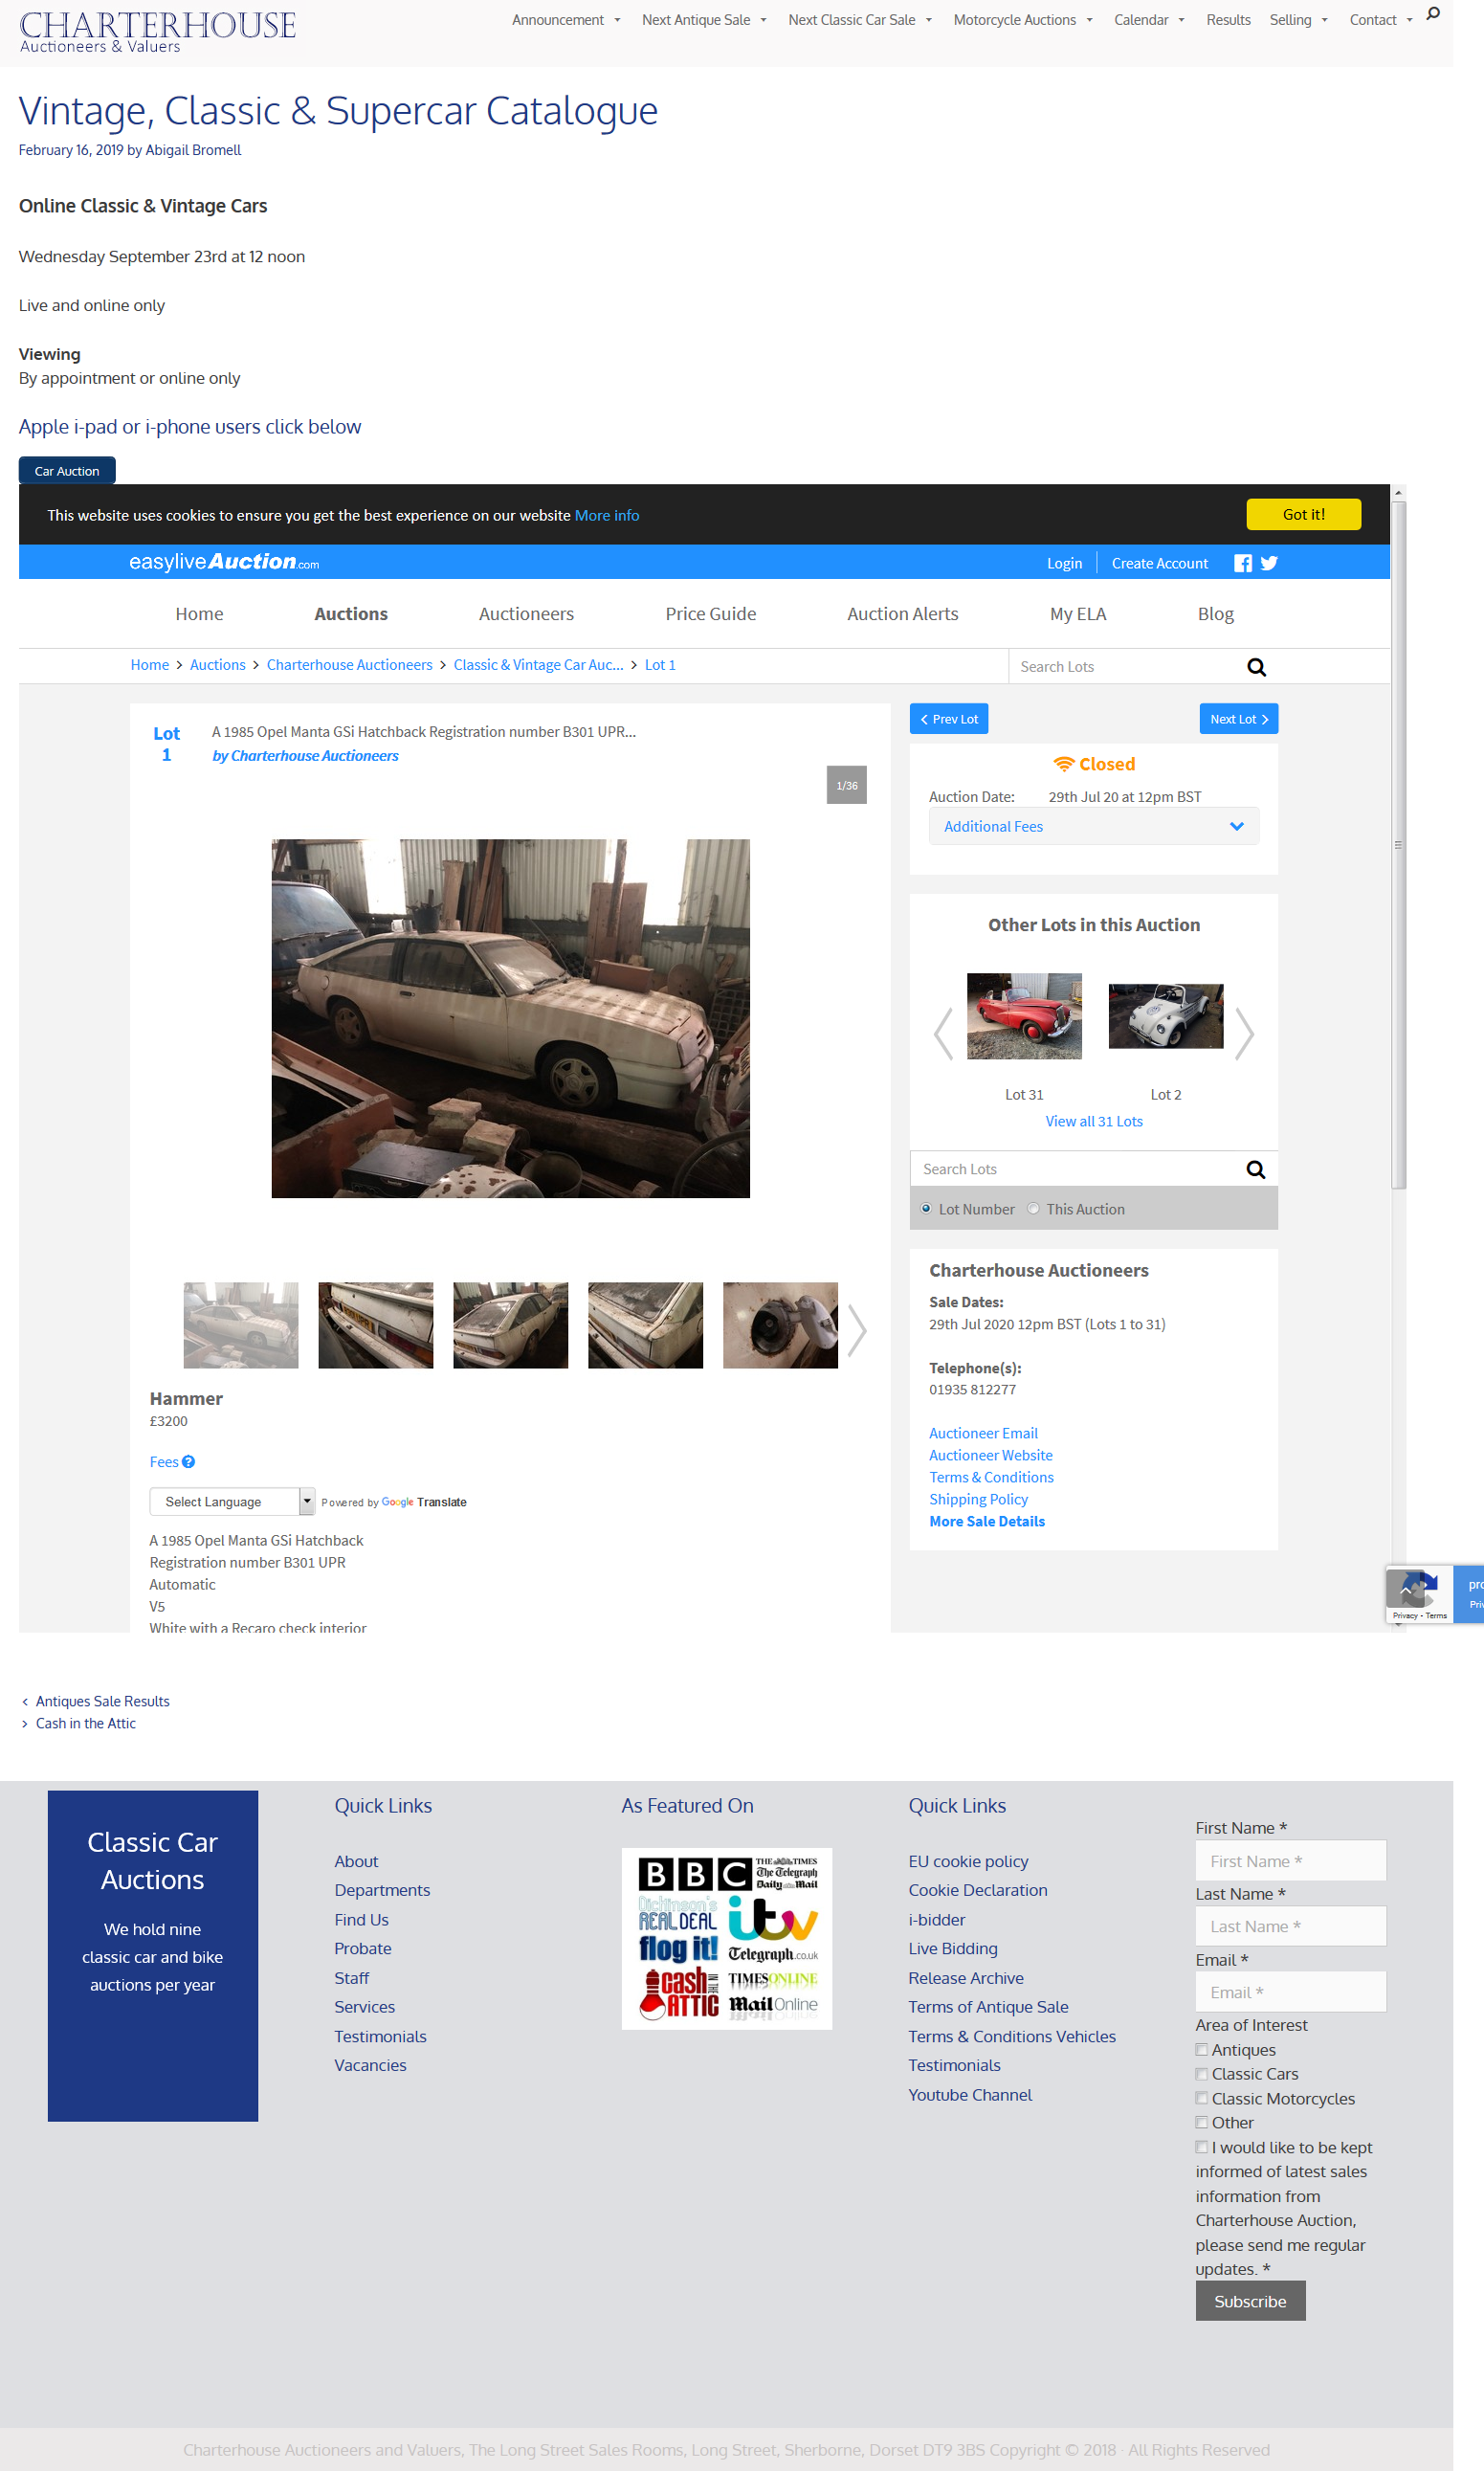The width and height of the screenshot is (1484, 2471).
Task: Select the This Auction radio button
Action: (1033, 1209)
